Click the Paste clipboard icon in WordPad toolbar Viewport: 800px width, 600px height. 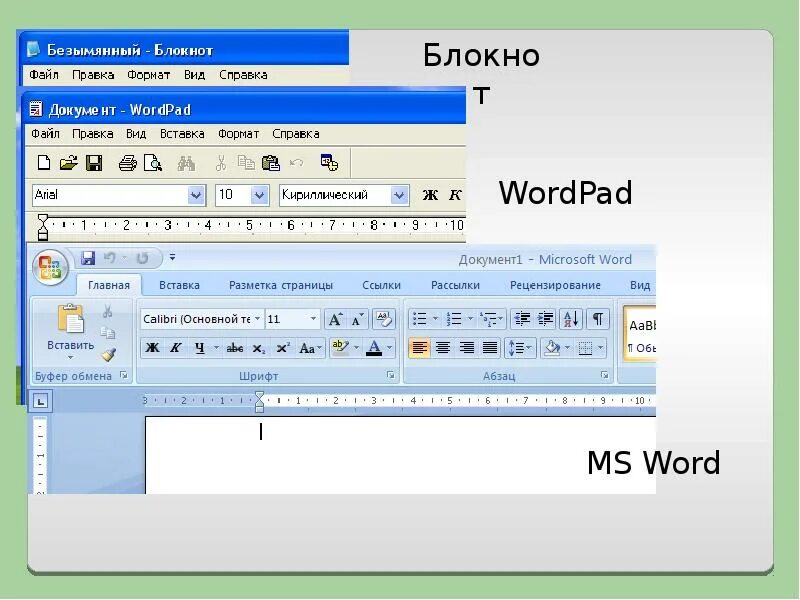270,163
